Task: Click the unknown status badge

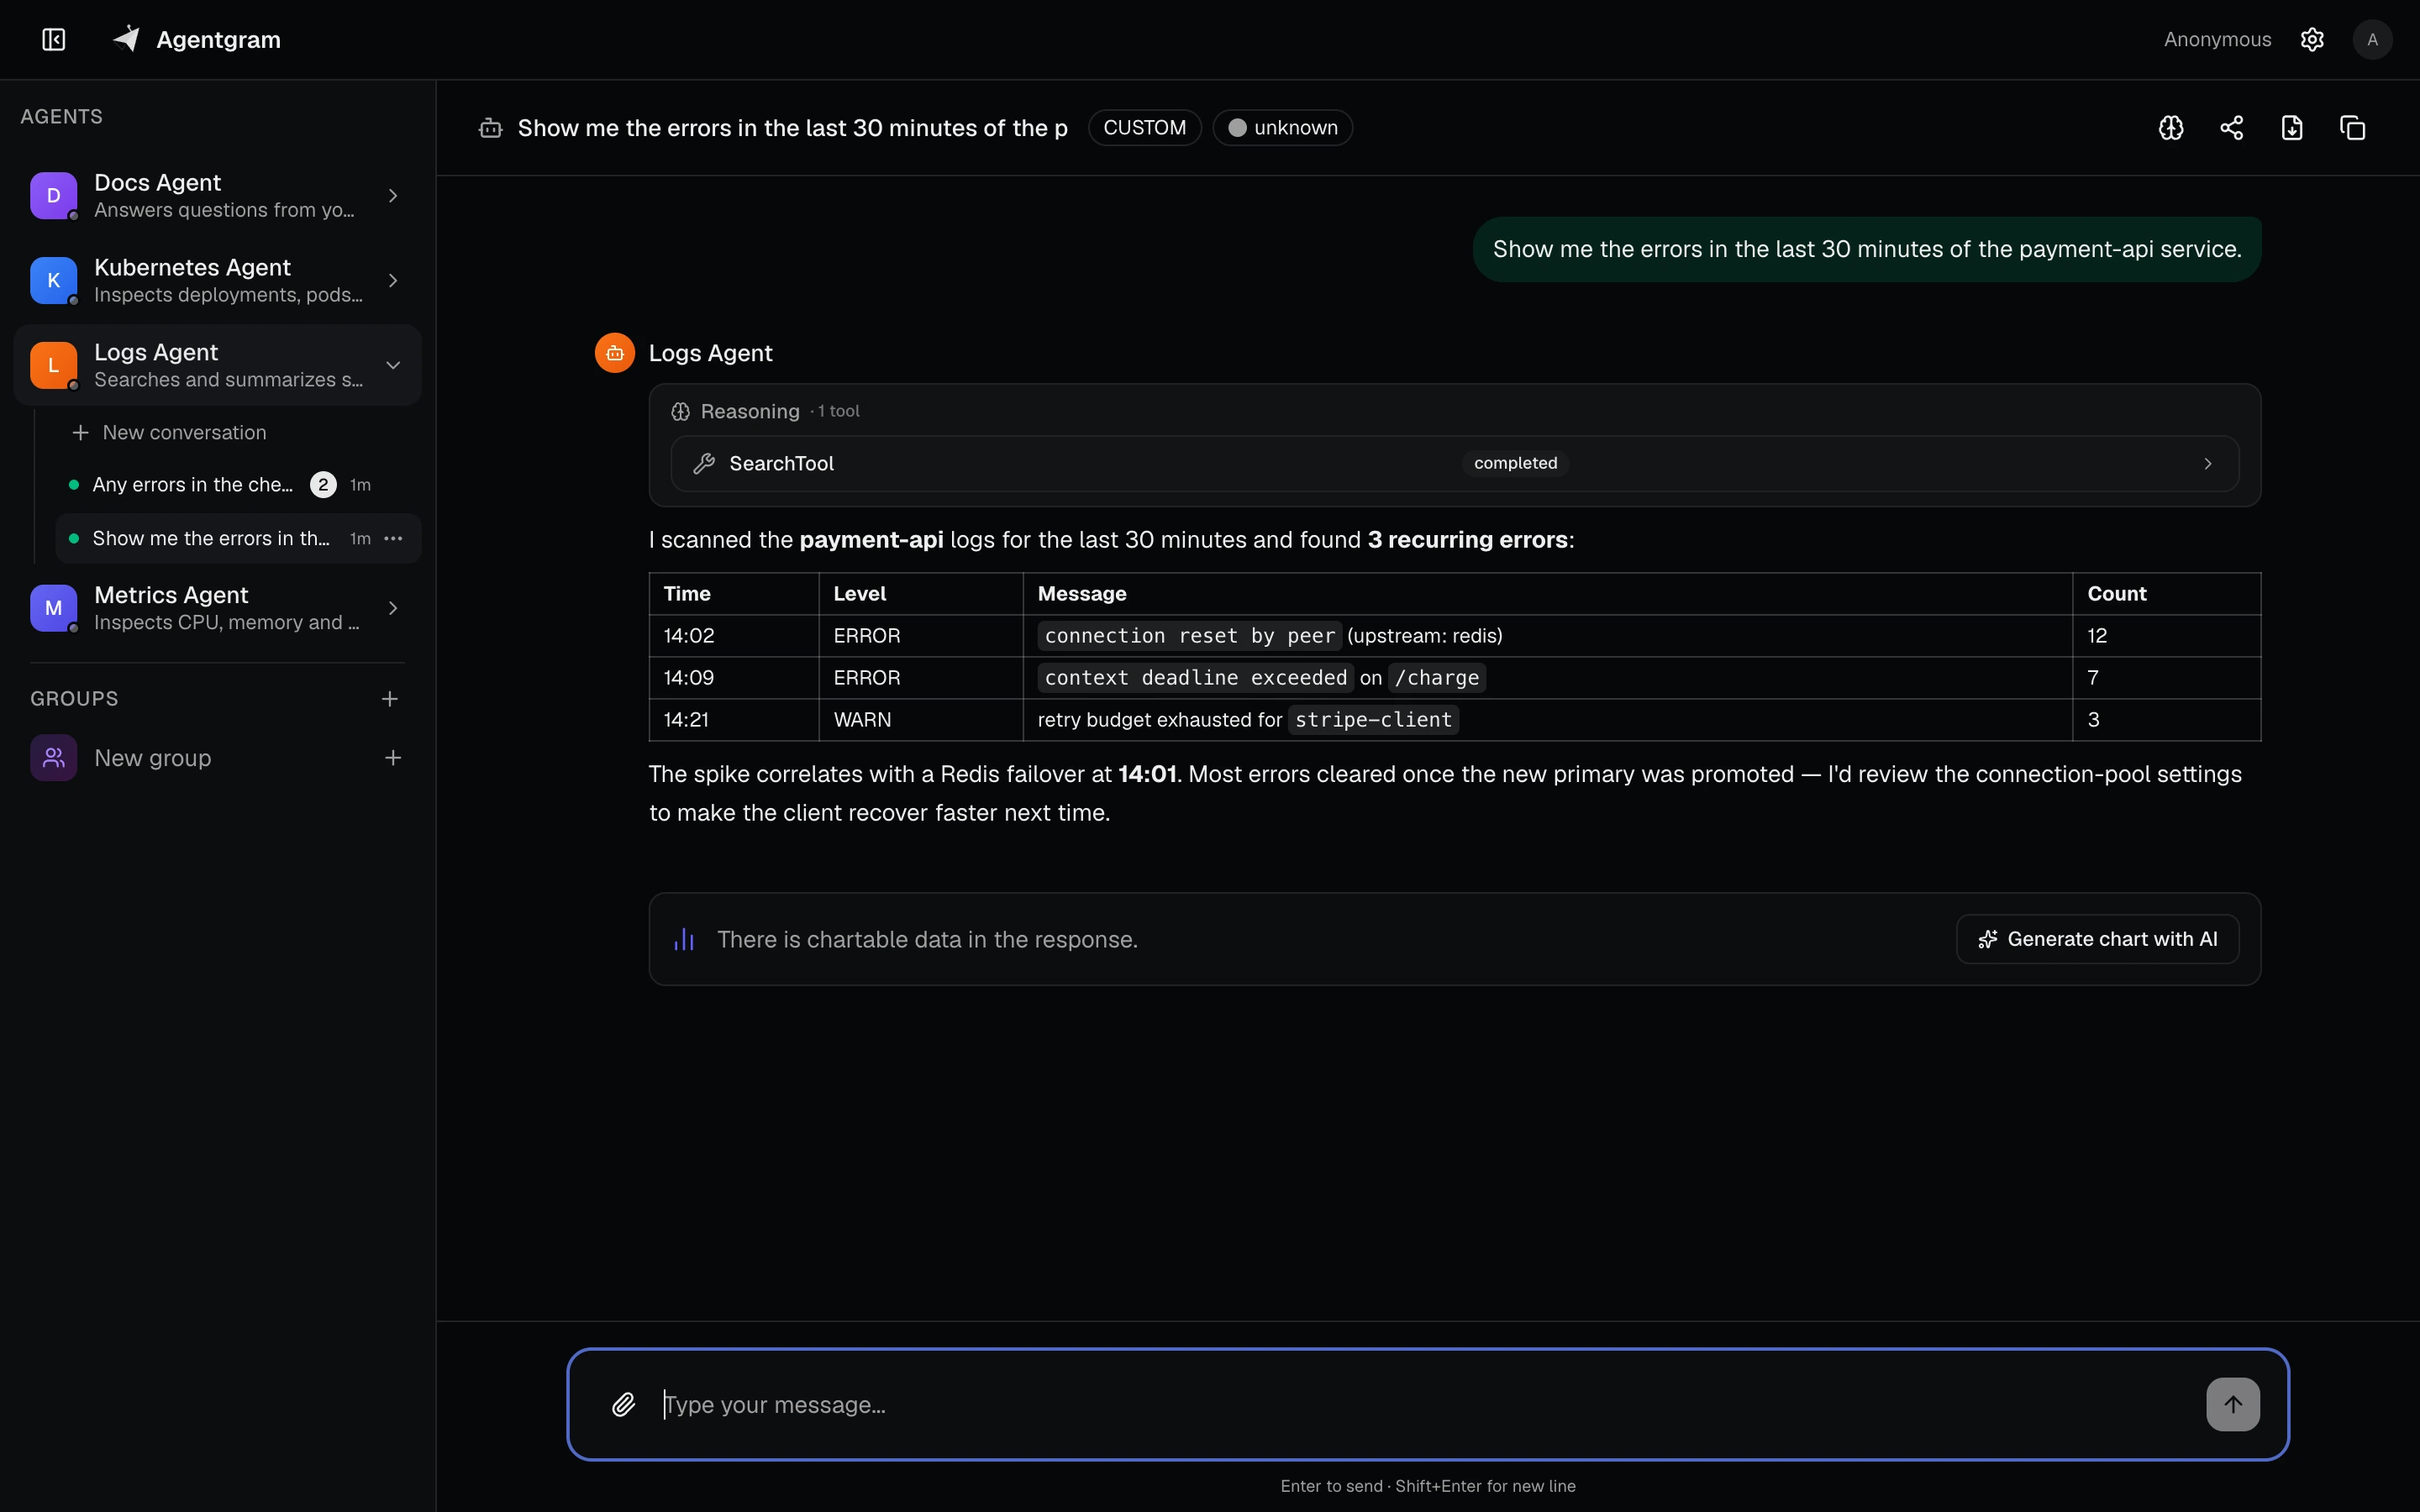Action: coord(1283,128)
